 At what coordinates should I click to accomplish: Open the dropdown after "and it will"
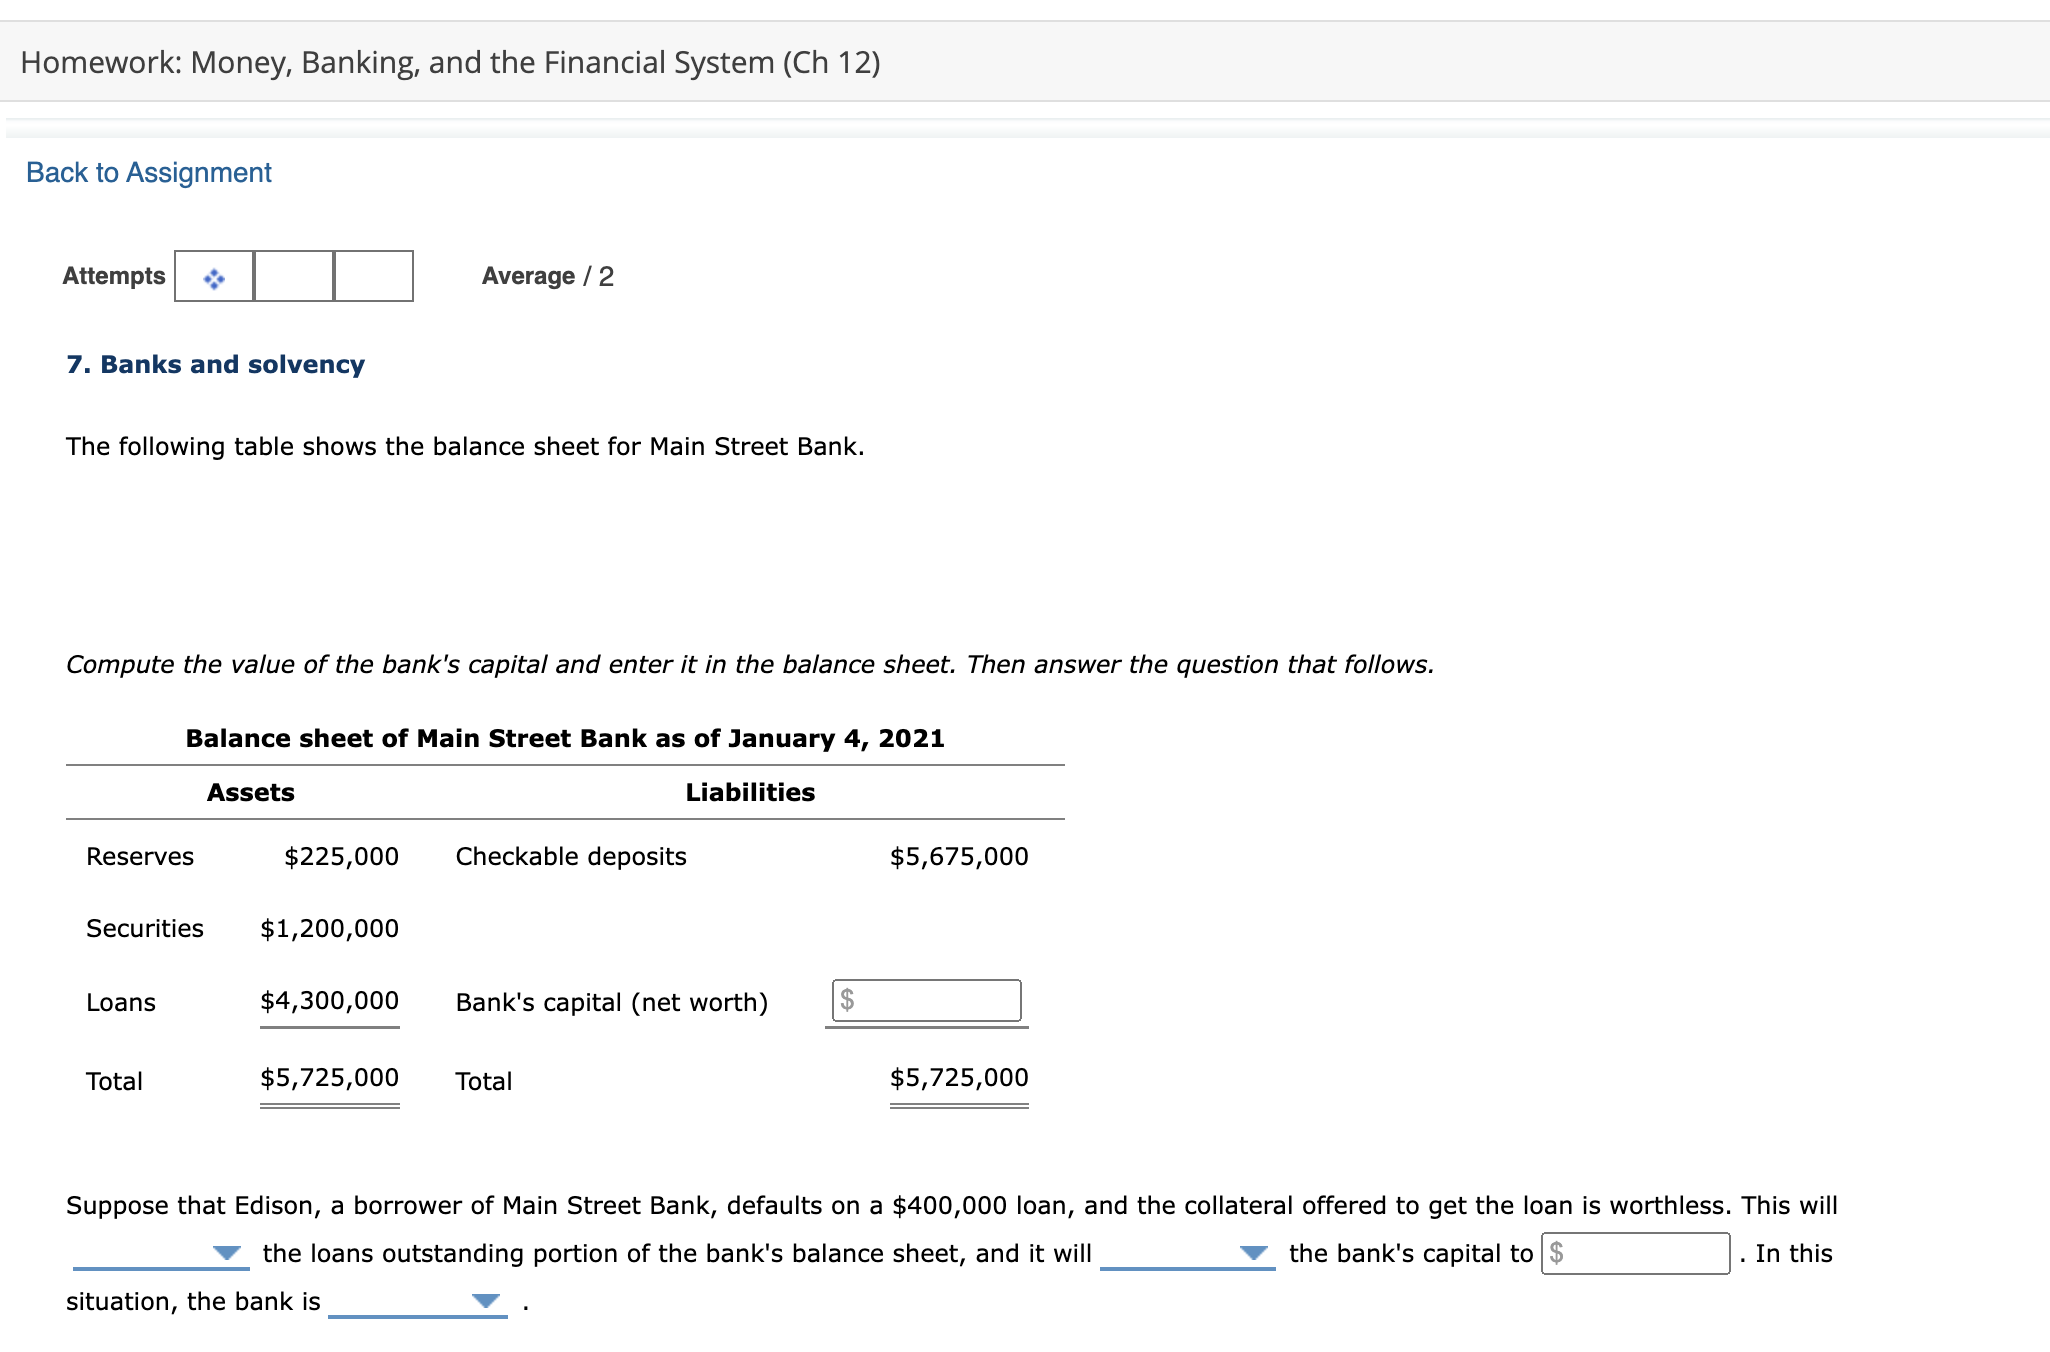tap(1251, 1253)
